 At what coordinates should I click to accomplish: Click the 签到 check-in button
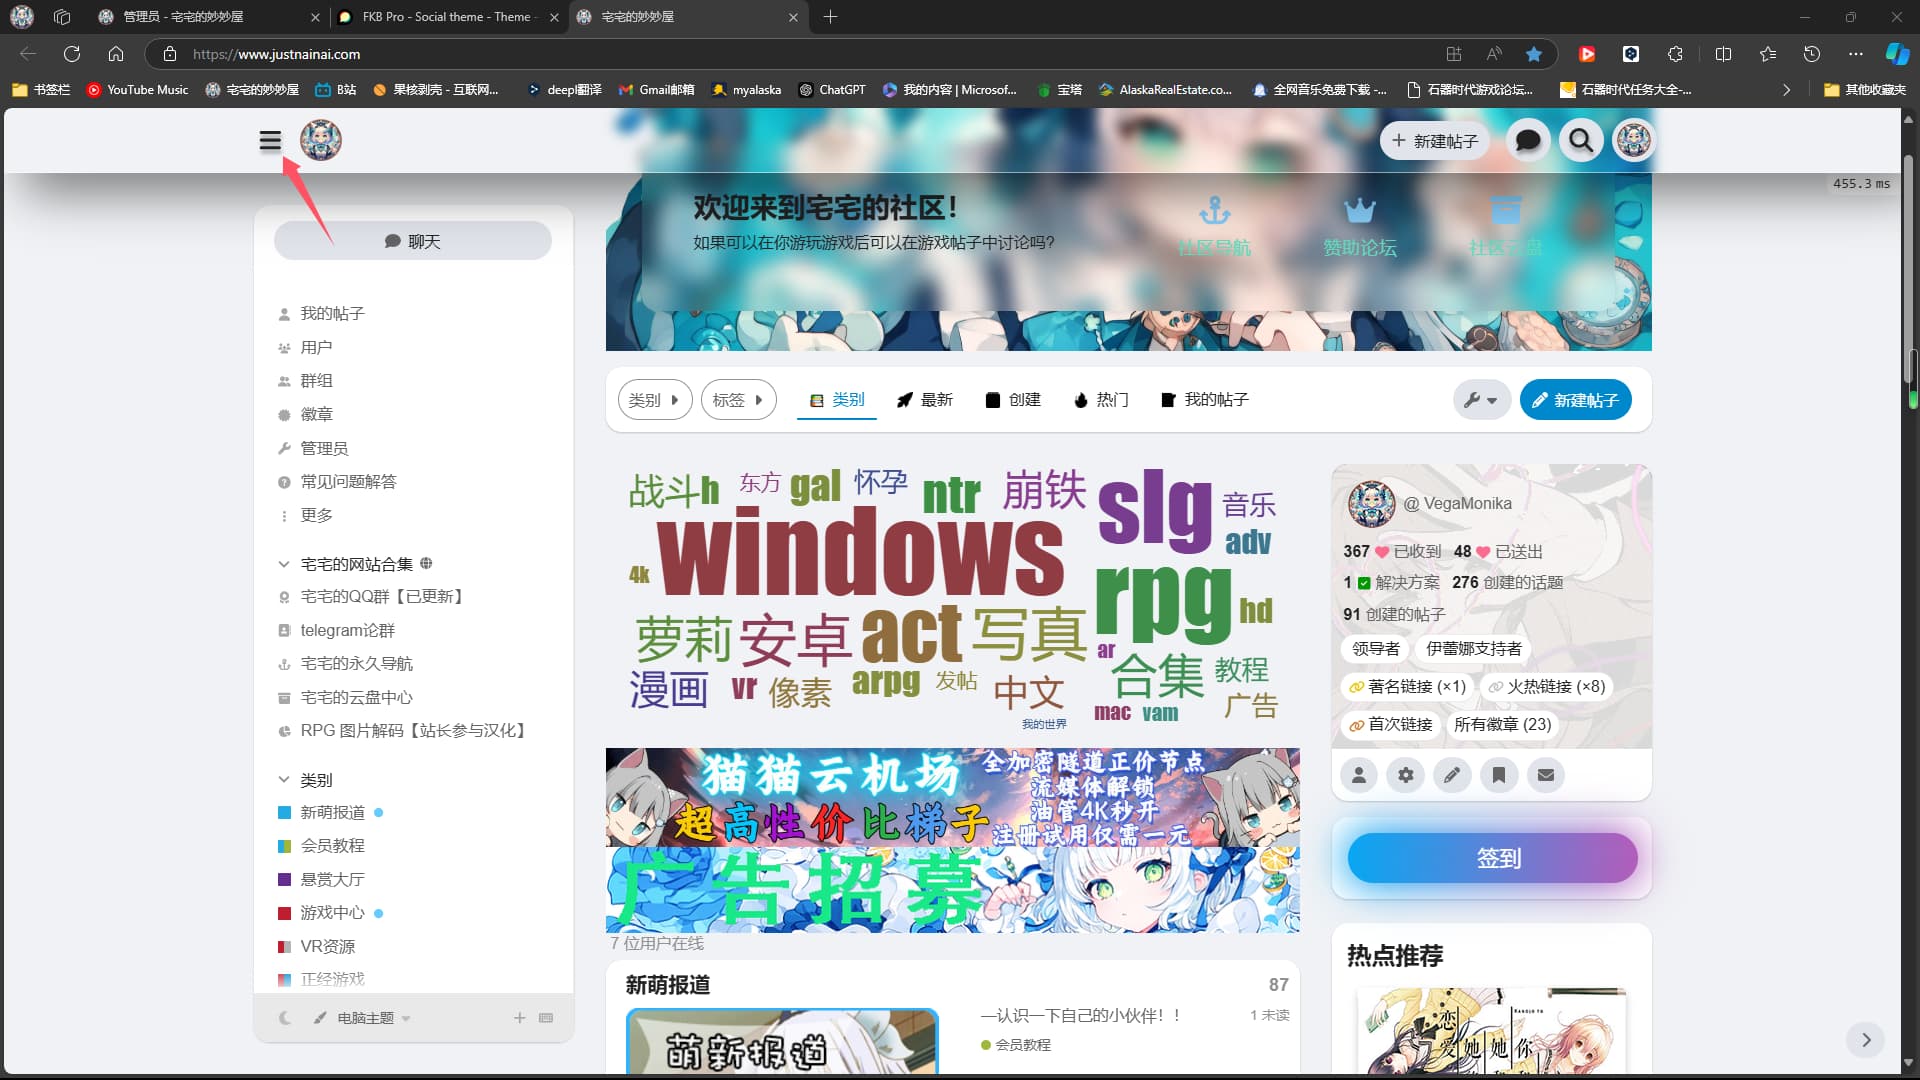[1492, 858]
